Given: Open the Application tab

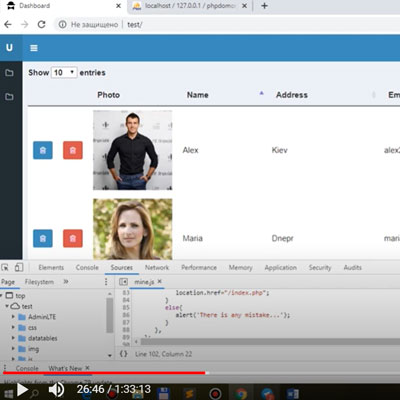Looking at the screenshot, I should coord(281,267).
